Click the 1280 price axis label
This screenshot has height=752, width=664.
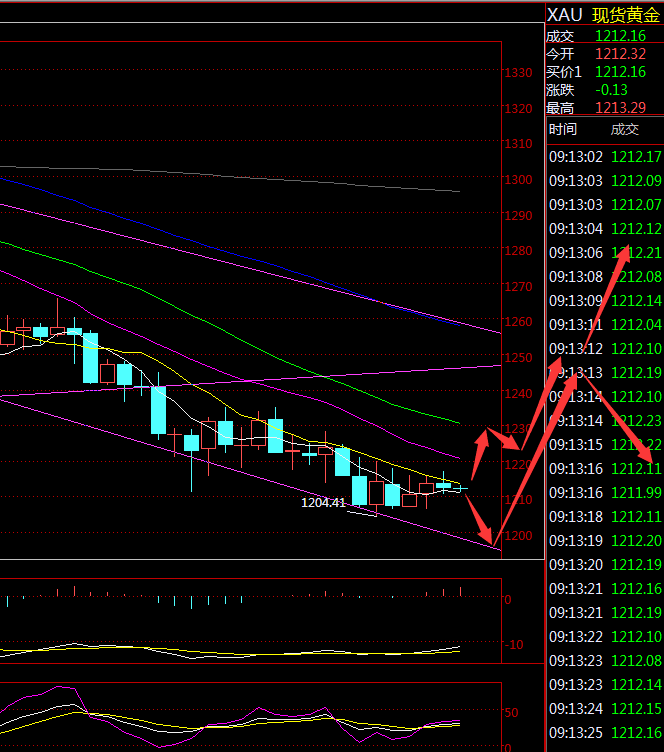click(518, 251)
